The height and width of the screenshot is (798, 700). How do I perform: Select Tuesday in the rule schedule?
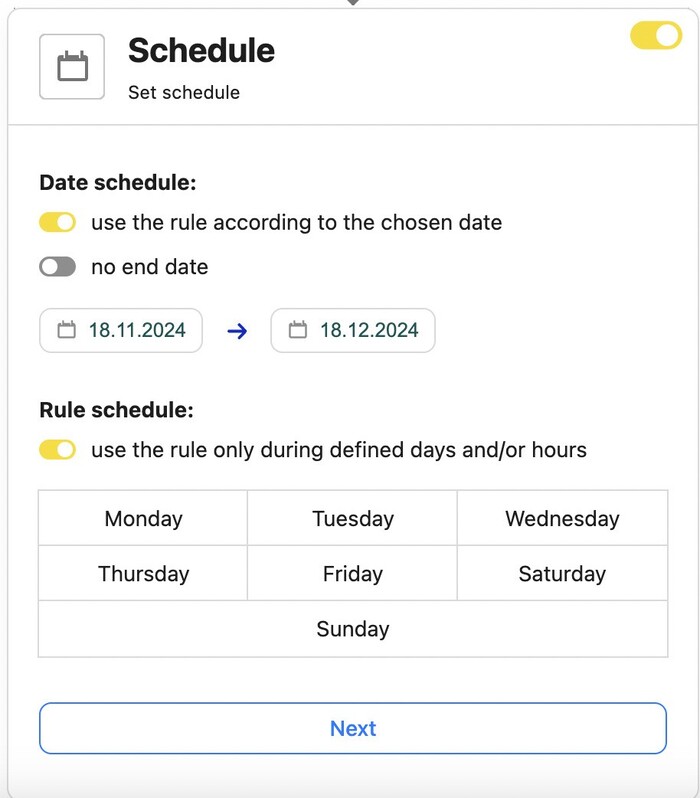tap(352, 518)
